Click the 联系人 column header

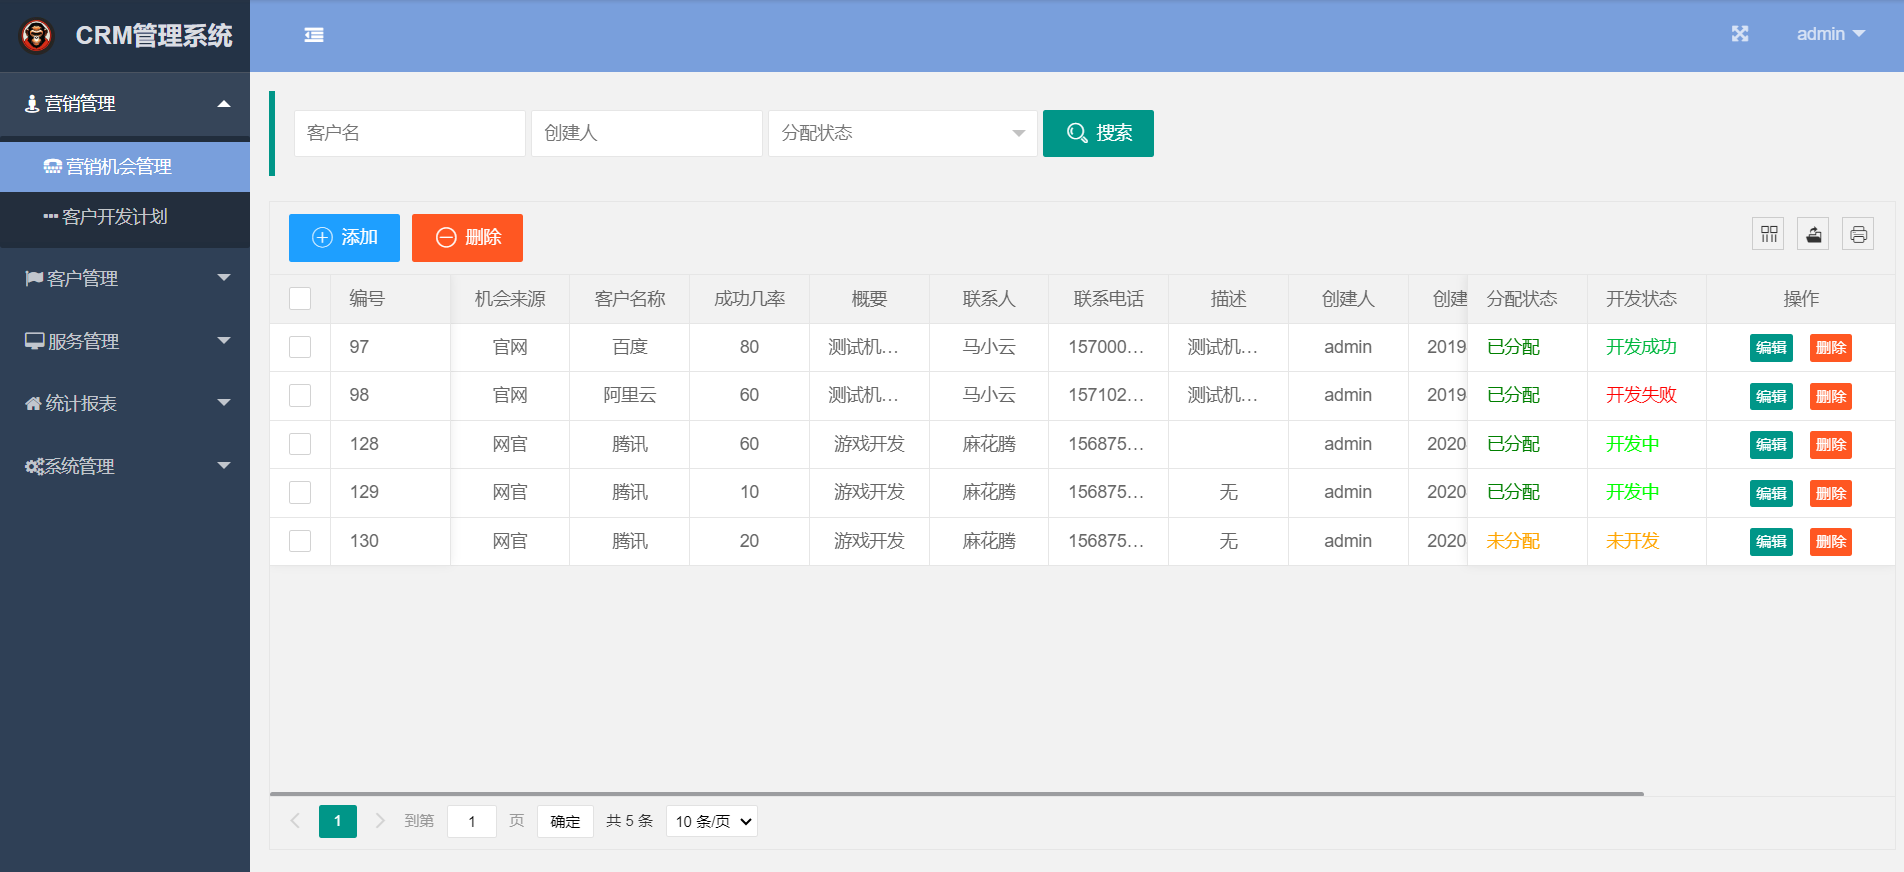tap(989, 299)
